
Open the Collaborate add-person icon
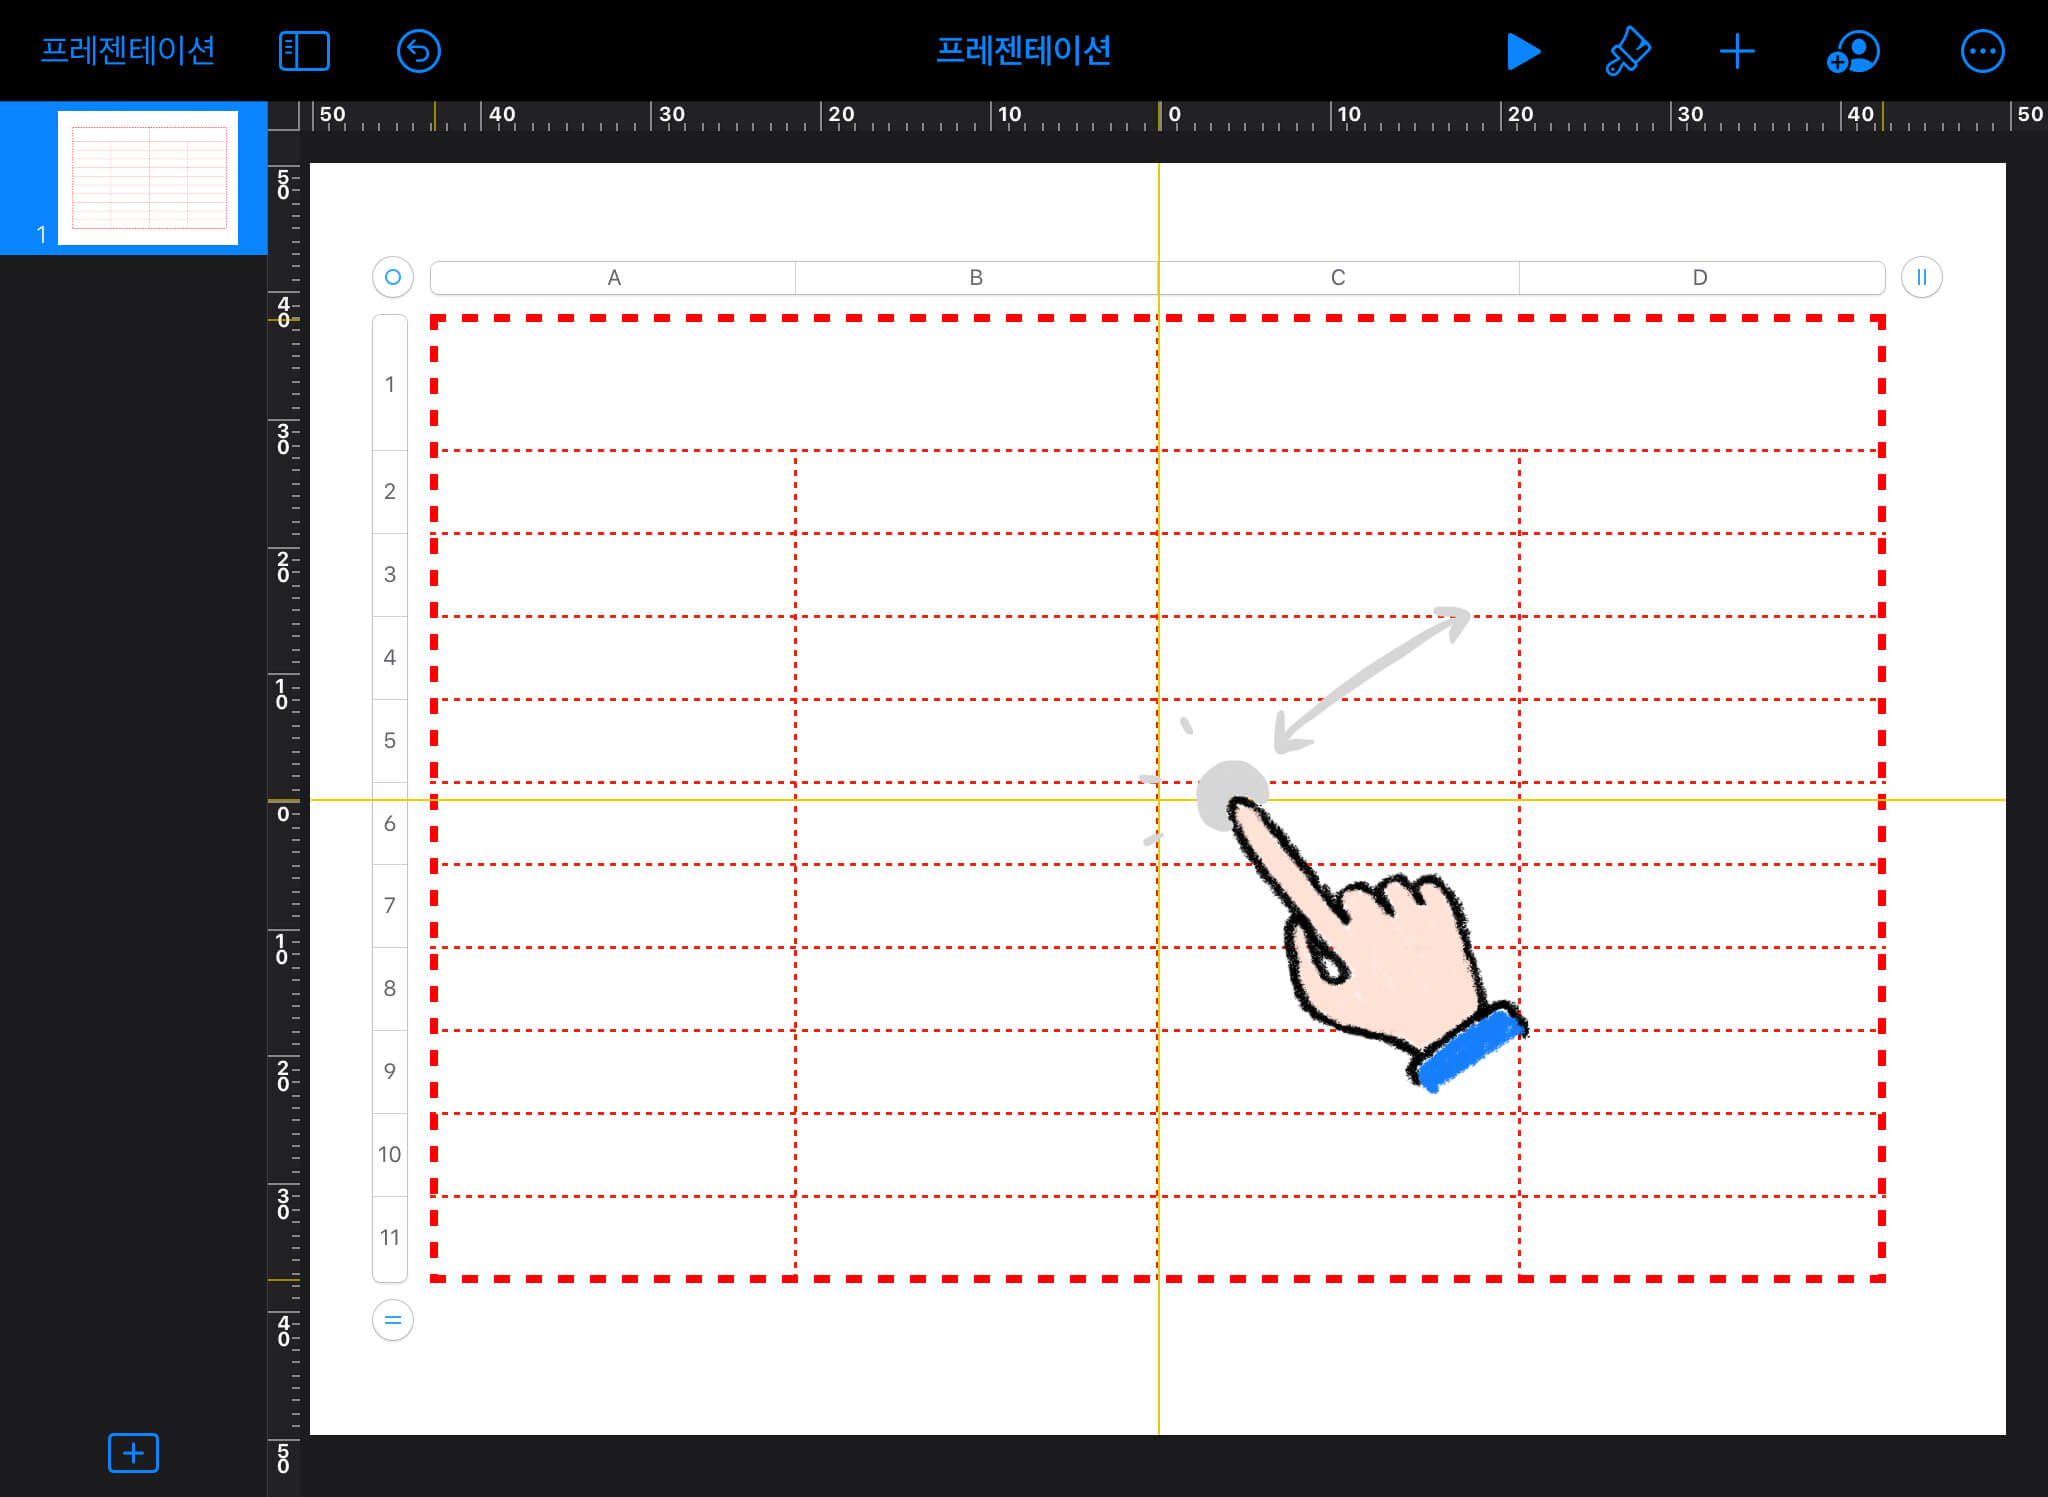[1852, 52]
